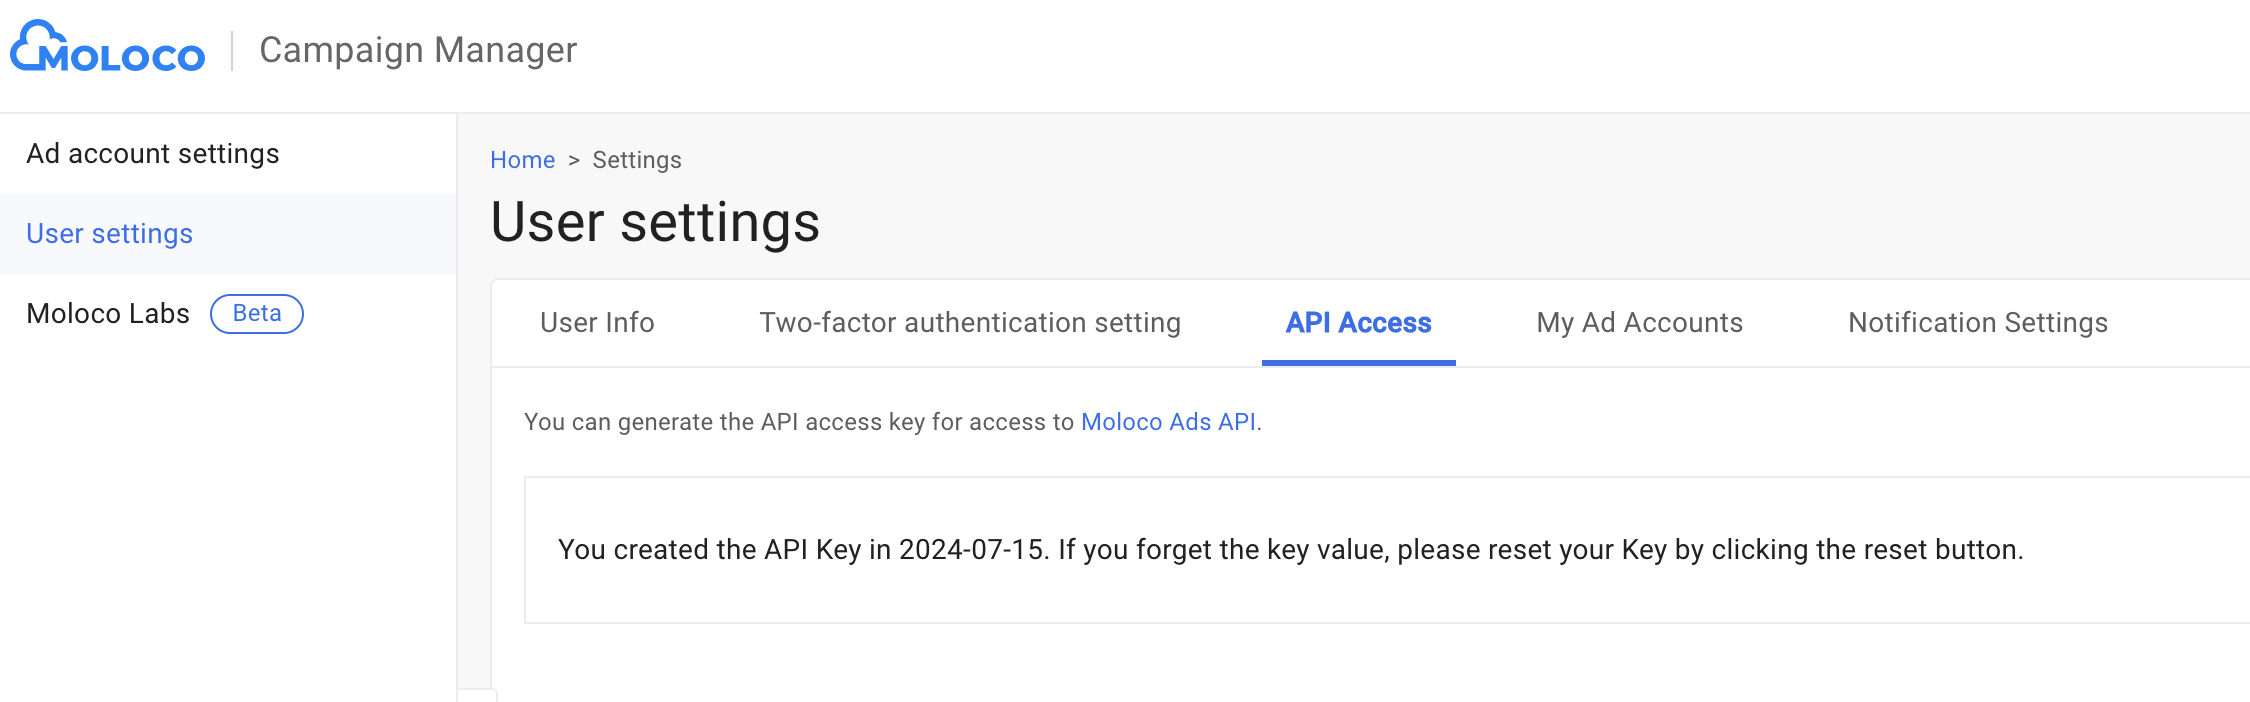Click the API access key description text
Image resolution: width=2250 pixels, height=702 pixels.
(x=800, y=422)
